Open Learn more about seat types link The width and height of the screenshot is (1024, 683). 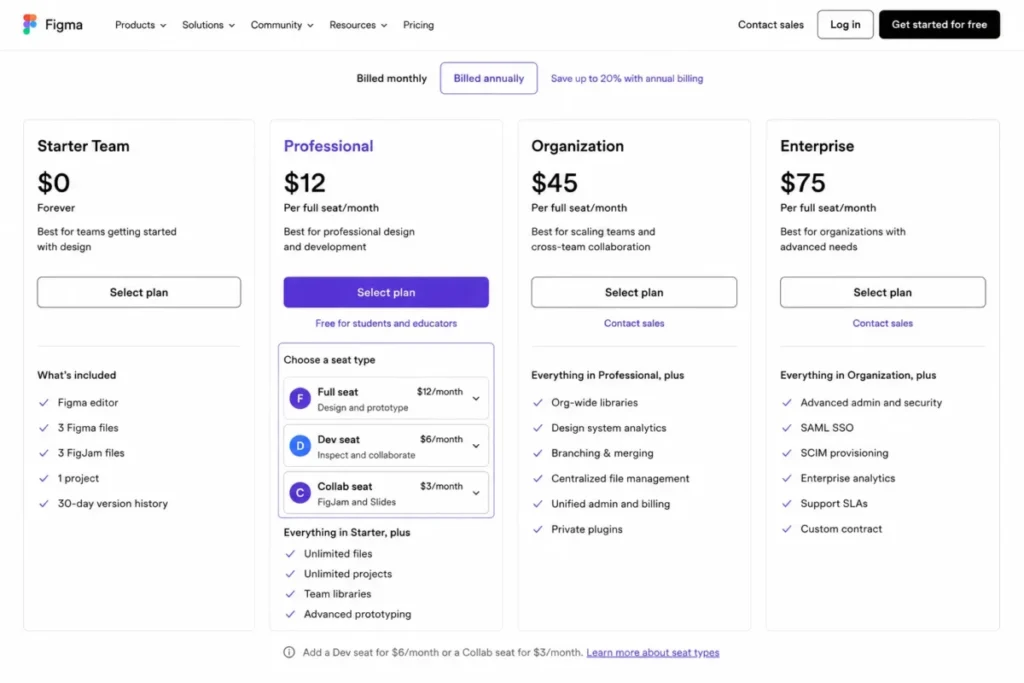tap(652, 652)
